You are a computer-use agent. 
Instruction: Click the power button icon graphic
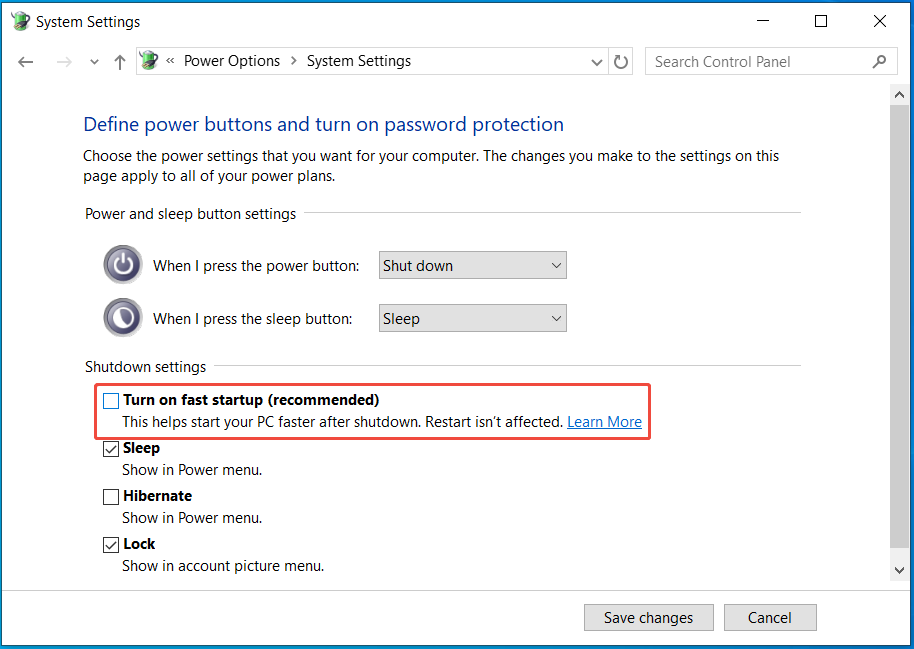coord(122,264)
